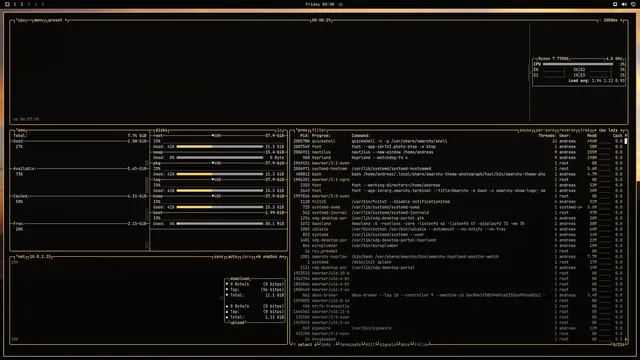This screenshot has width=640, height=360.
Task: Click the process list scroll-down arrow
Action: coord(626,340)
